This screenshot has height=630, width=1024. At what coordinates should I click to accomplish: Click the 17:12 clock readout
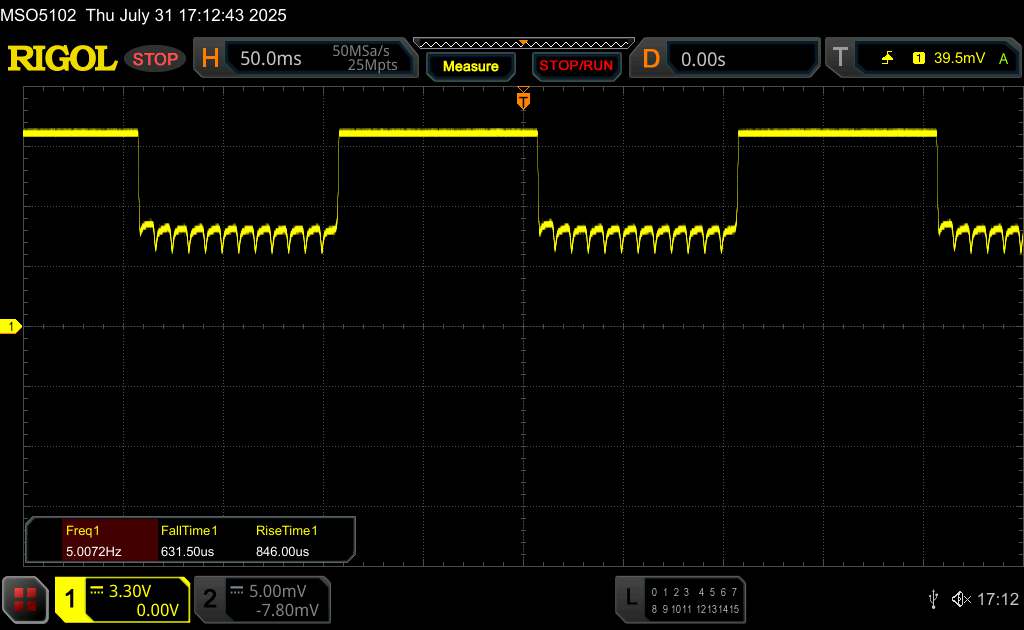pyautogui.click(x=997, y=599)
